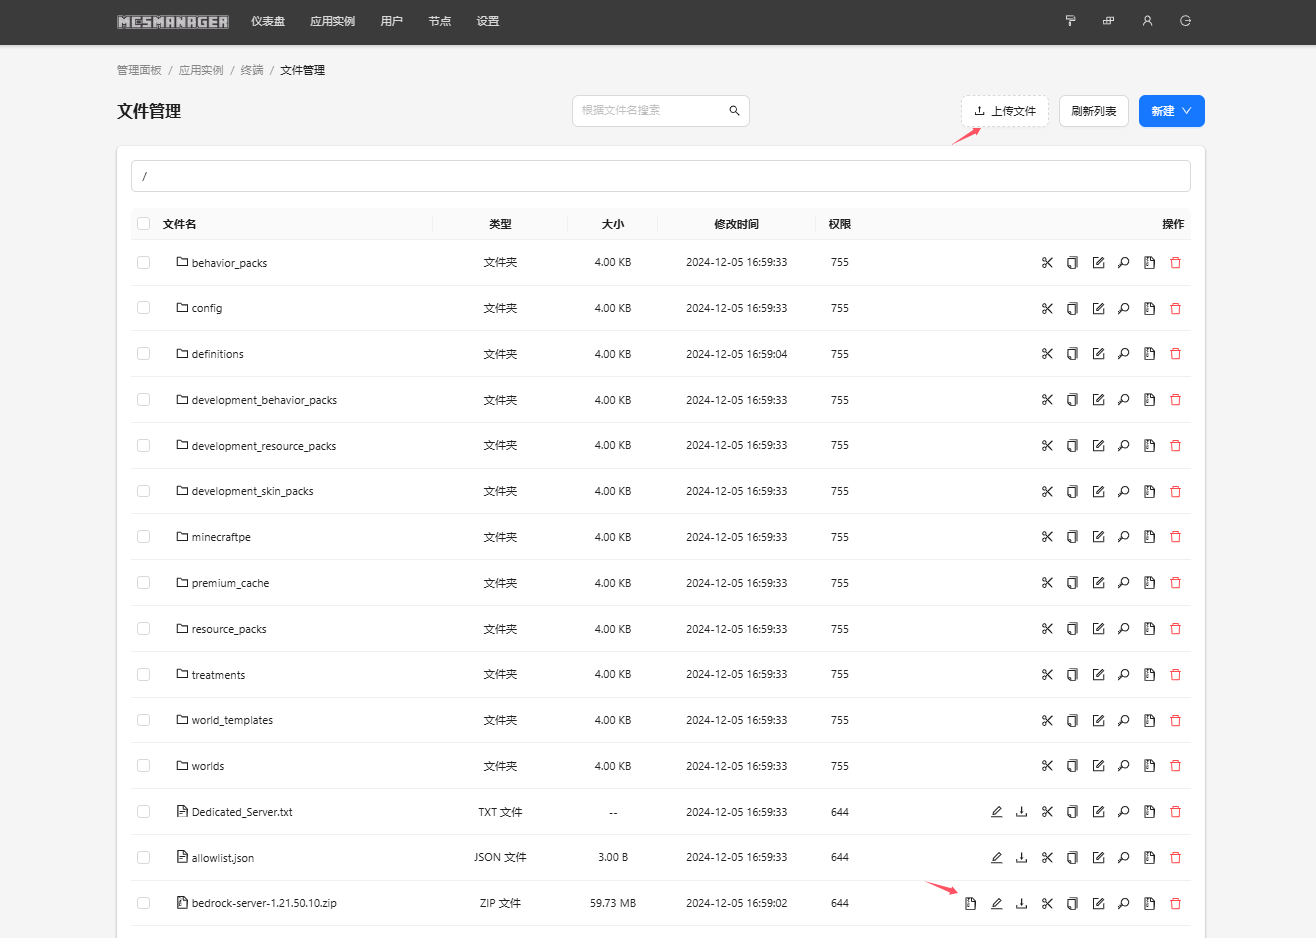Delete the behavior_packs folder
This screenshot has width=1316, height=938.
click(1175, 263)
